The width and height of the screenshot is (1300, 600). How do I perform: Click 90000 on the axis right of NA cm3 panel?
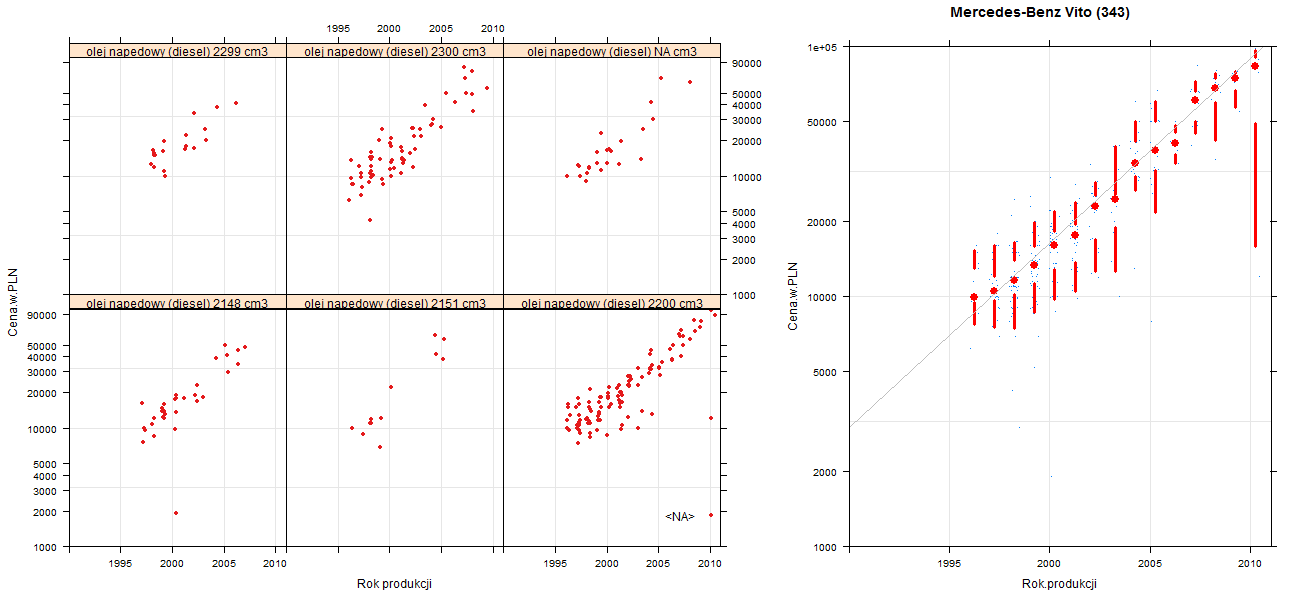748,63
